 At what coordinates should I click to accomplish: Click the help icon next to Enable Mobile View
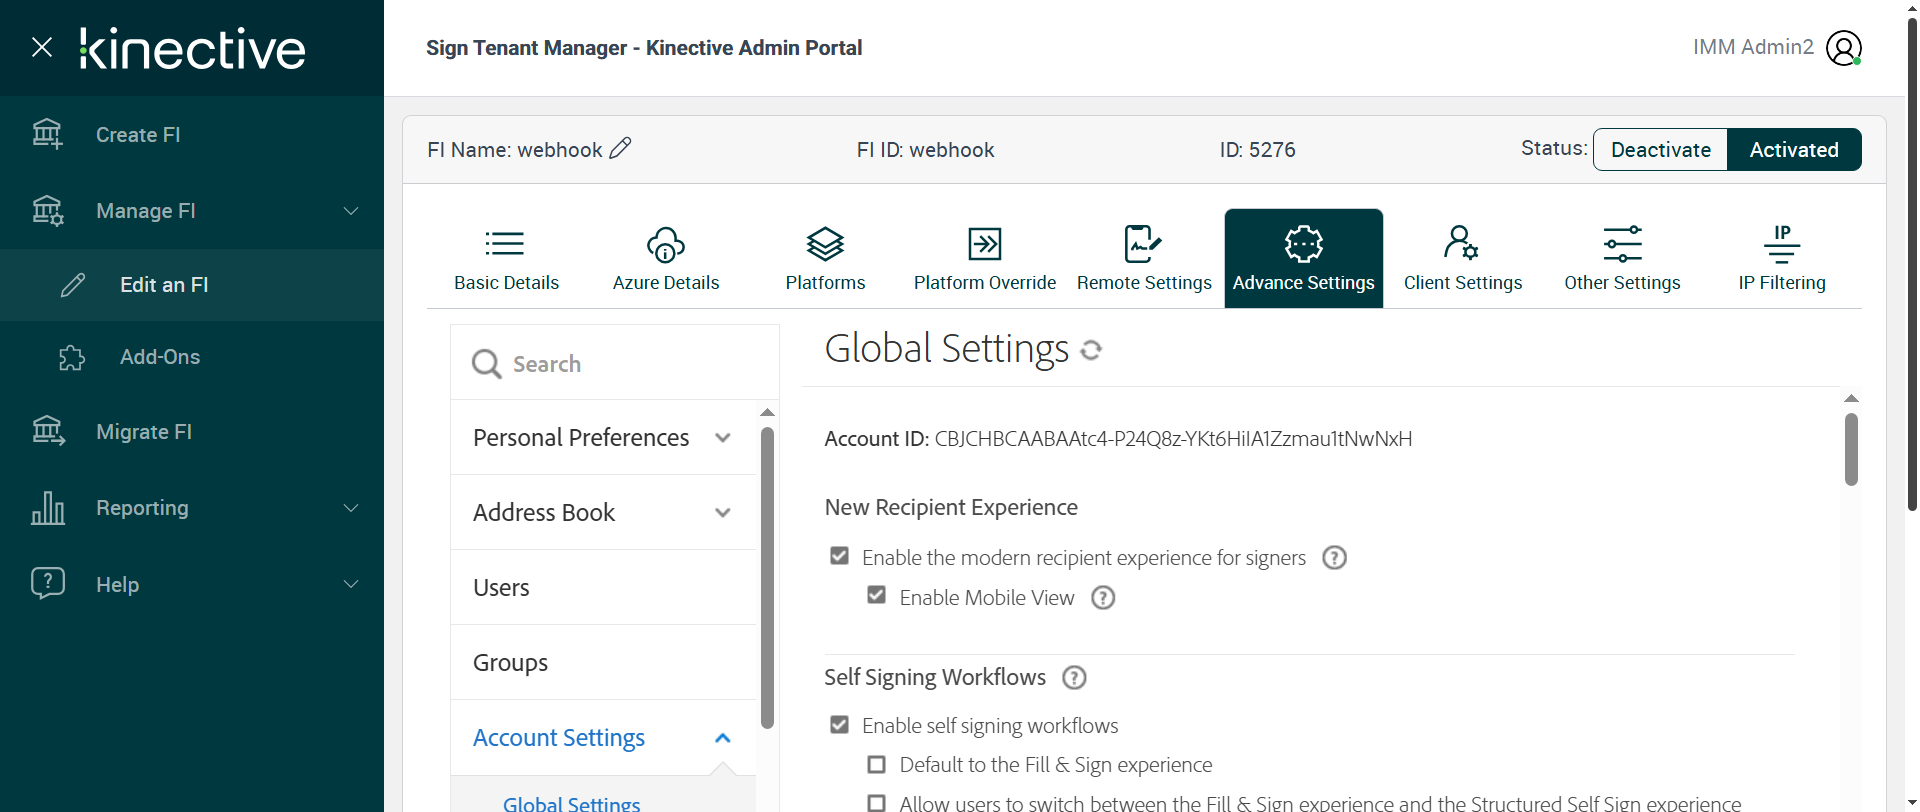pyautogui.click(x=1103, y=598)
